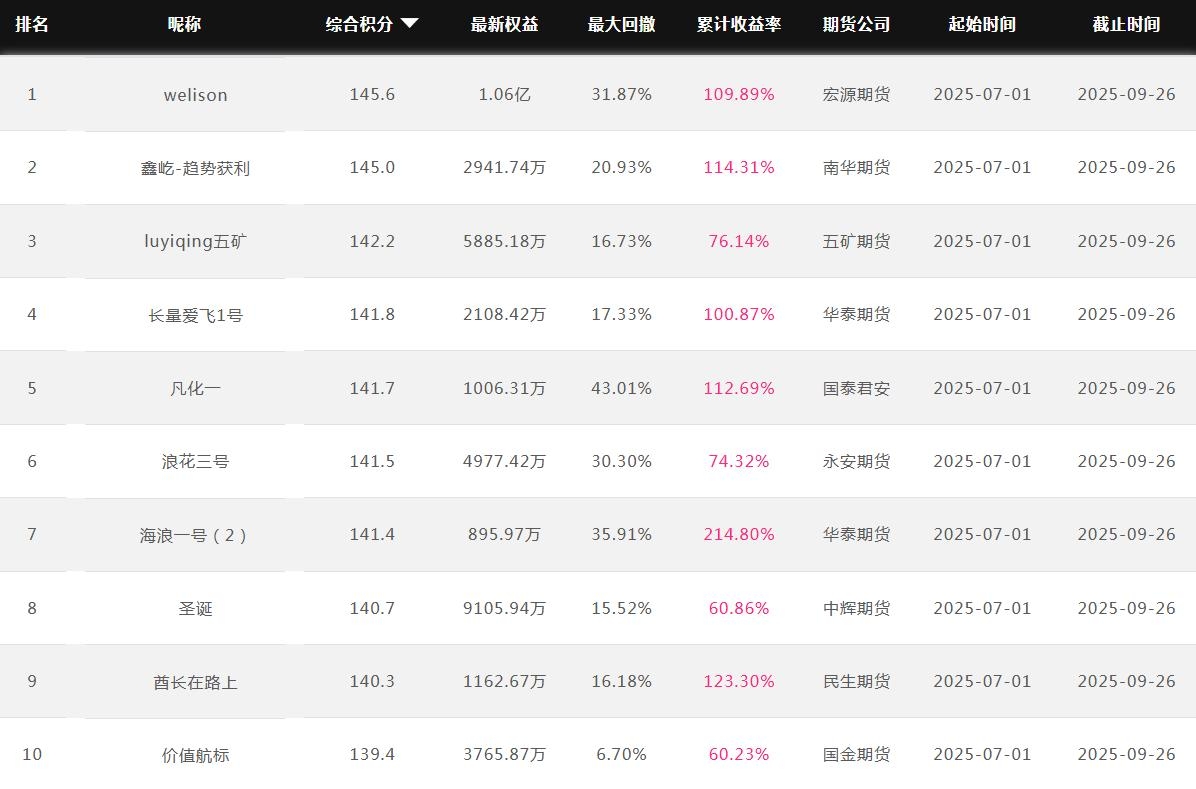1196x789 pixels.
Task: Click 214.80% cumulative return value
Action: [738, 534]
